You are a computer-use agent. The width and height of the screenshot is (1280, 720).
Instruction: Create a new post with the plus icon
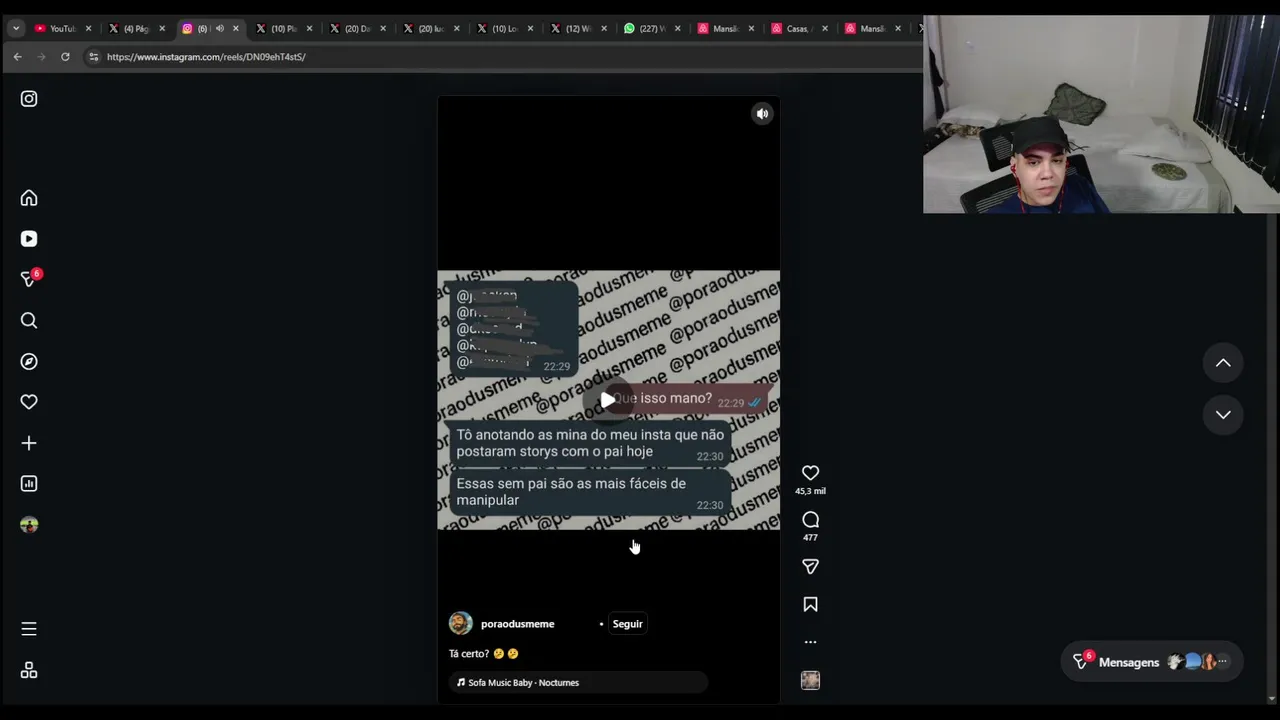[x=29, y=443]
